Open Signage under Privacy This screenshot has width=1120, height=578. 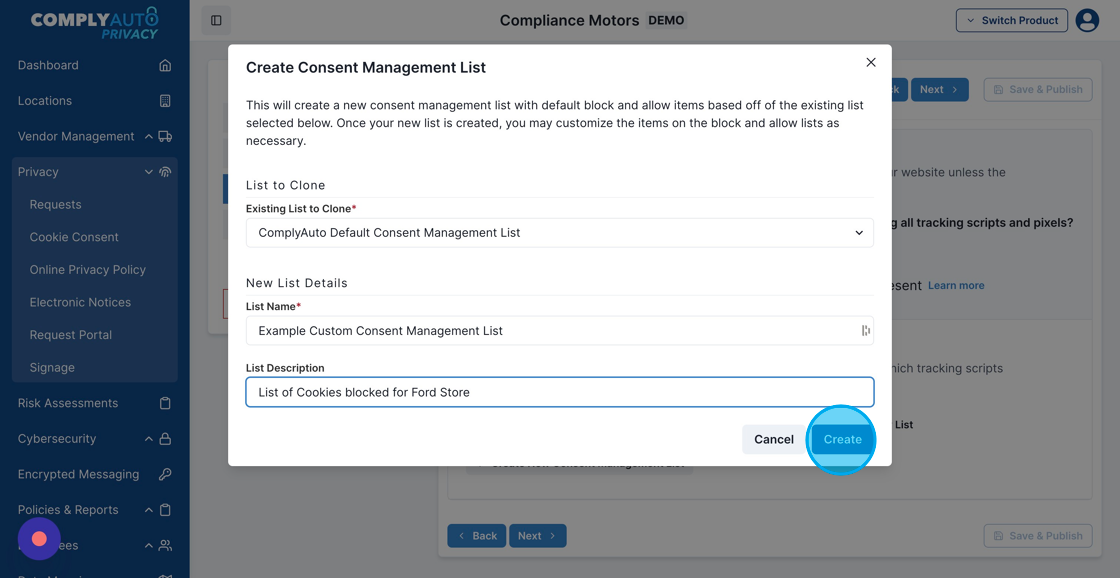(x=52, y=368)
